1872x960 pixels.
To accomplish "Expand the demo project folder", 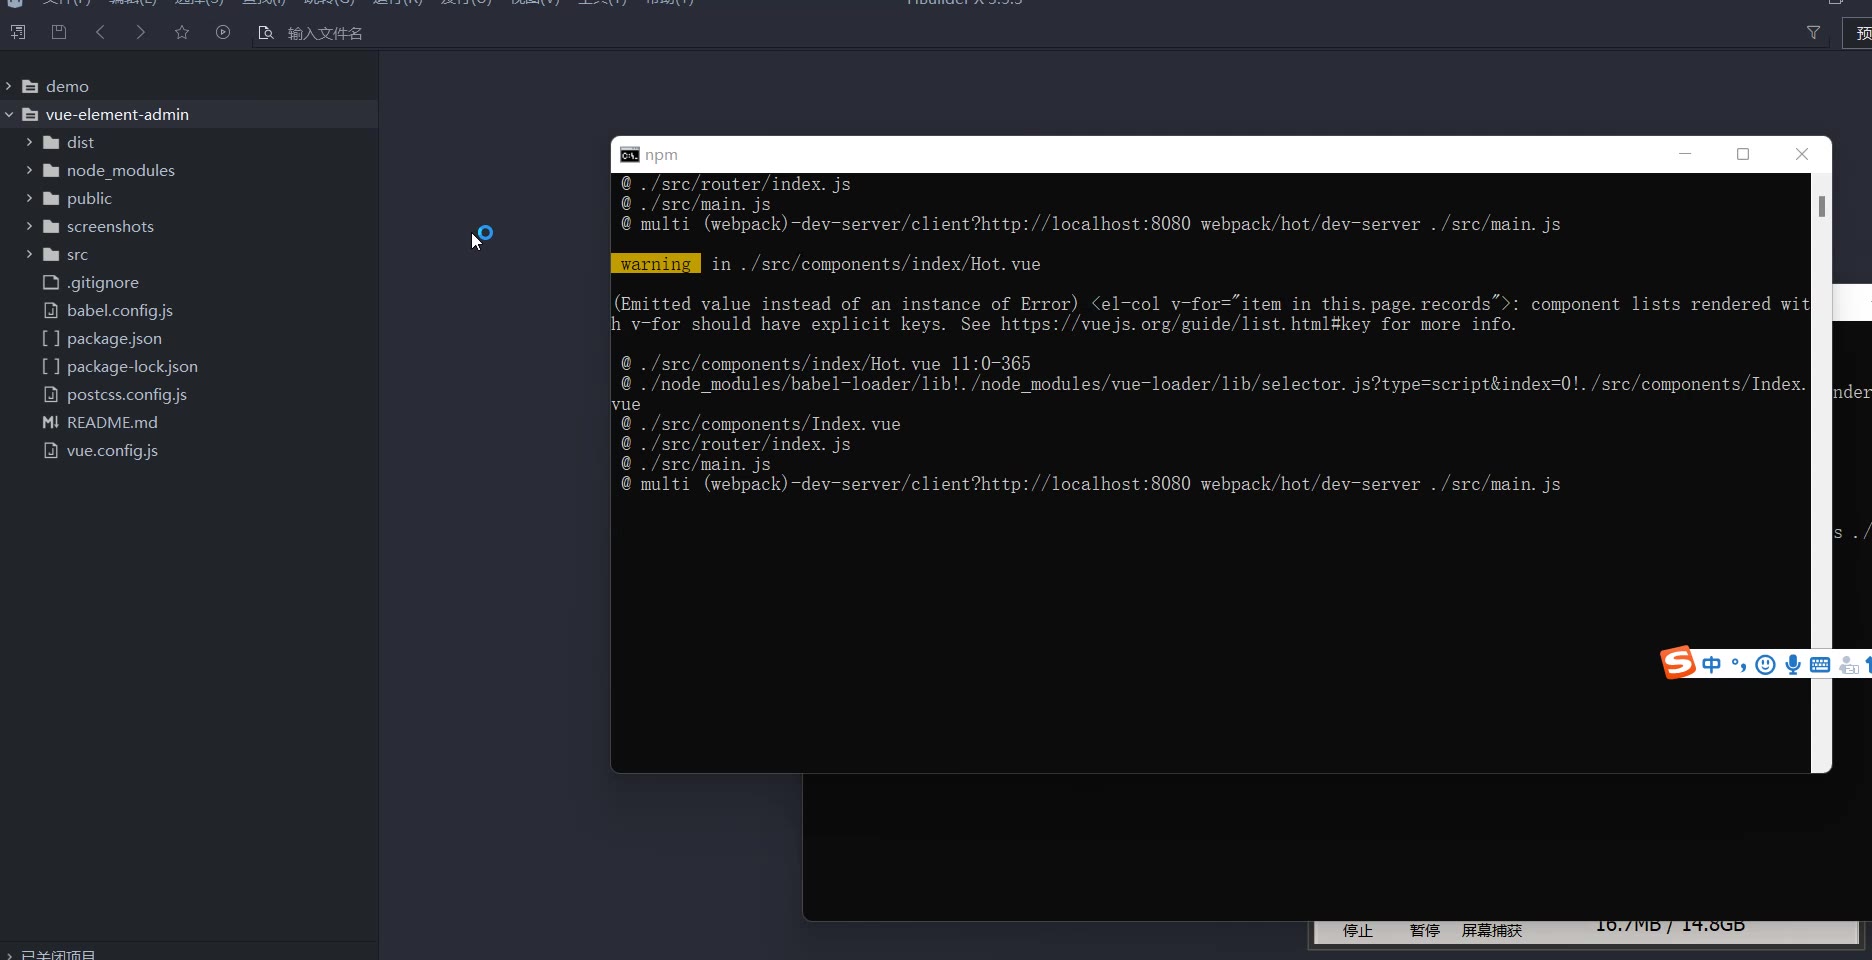I will [x=9, y=86].
